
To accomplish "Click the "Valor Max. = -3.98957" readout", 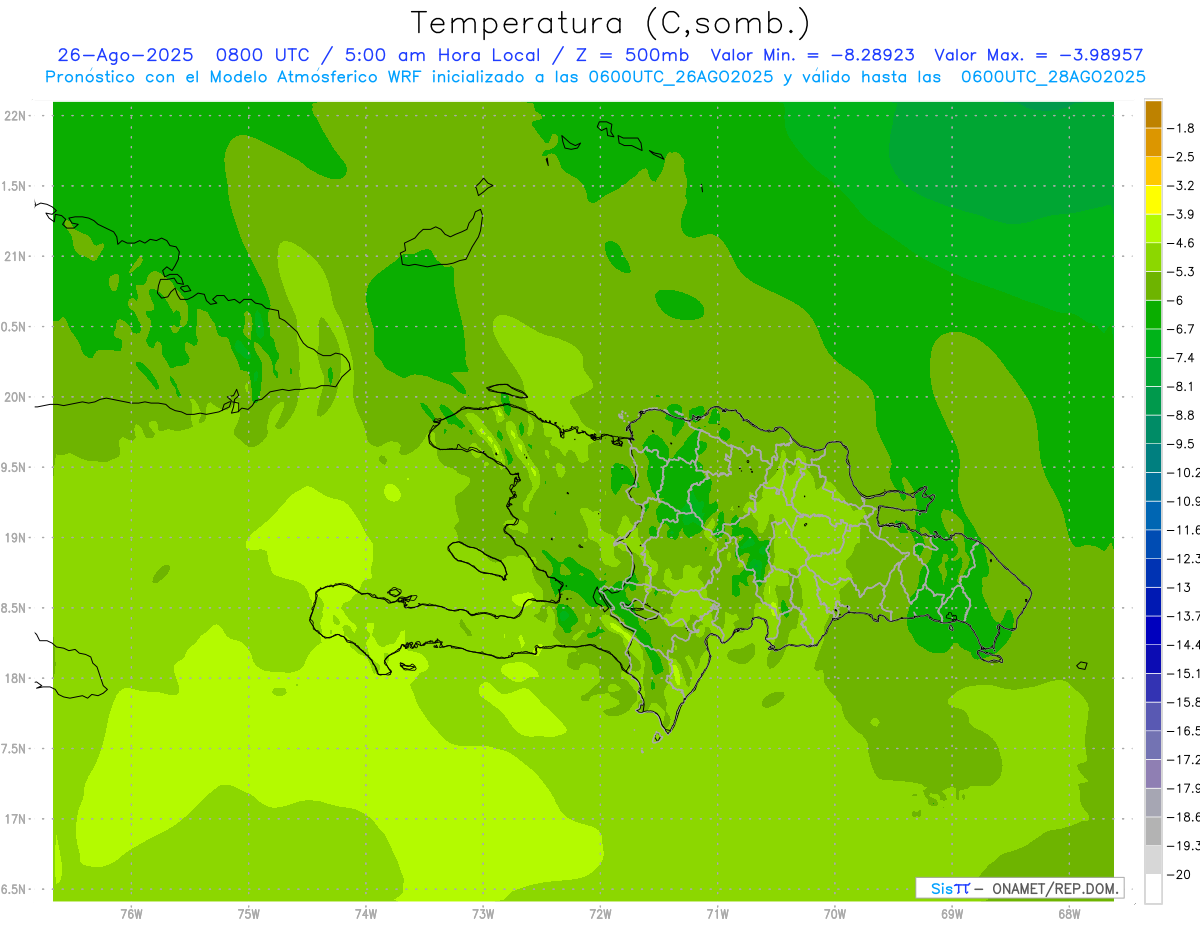I will click(x=1038, y=55).
